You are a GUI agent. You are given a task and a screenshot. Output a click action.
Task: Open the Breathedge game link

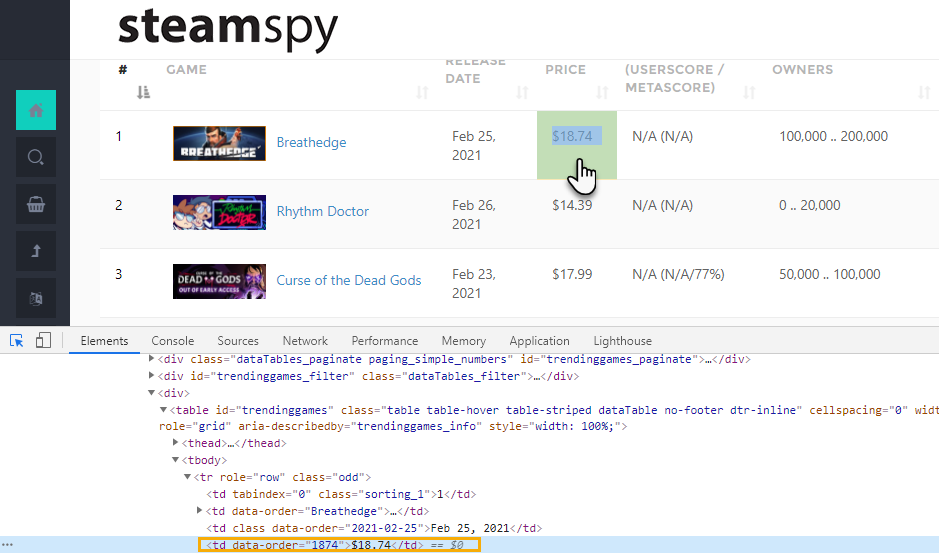(x=311, y=143)
